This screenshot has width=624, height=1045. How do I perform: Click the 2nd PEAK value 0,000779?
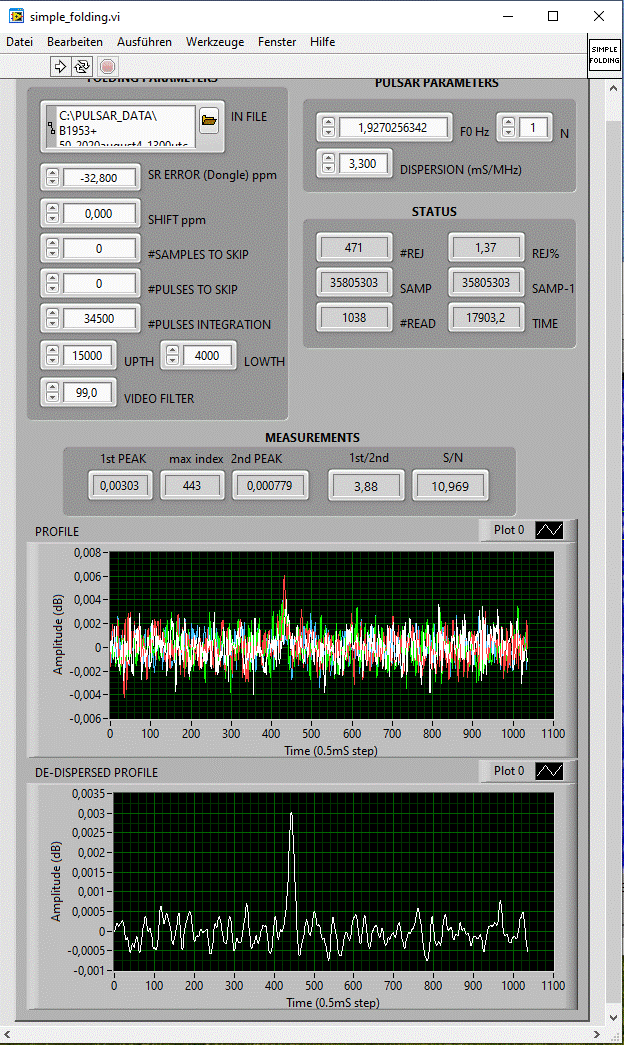click(270, 486)
